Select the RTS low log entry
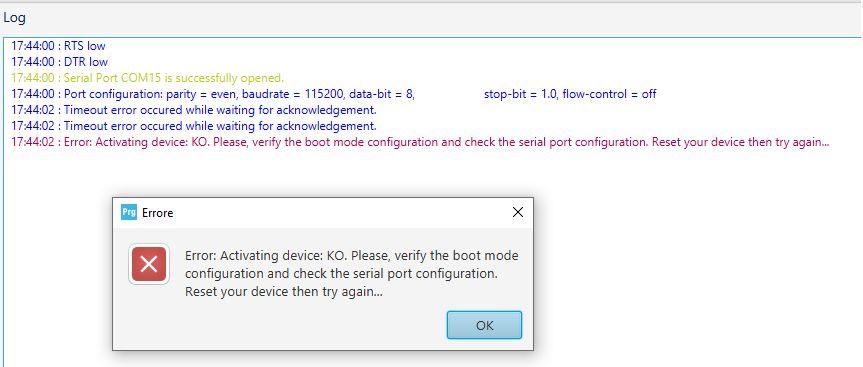The height and width of the screenshot is (367, 863). [x=58, y=46]
